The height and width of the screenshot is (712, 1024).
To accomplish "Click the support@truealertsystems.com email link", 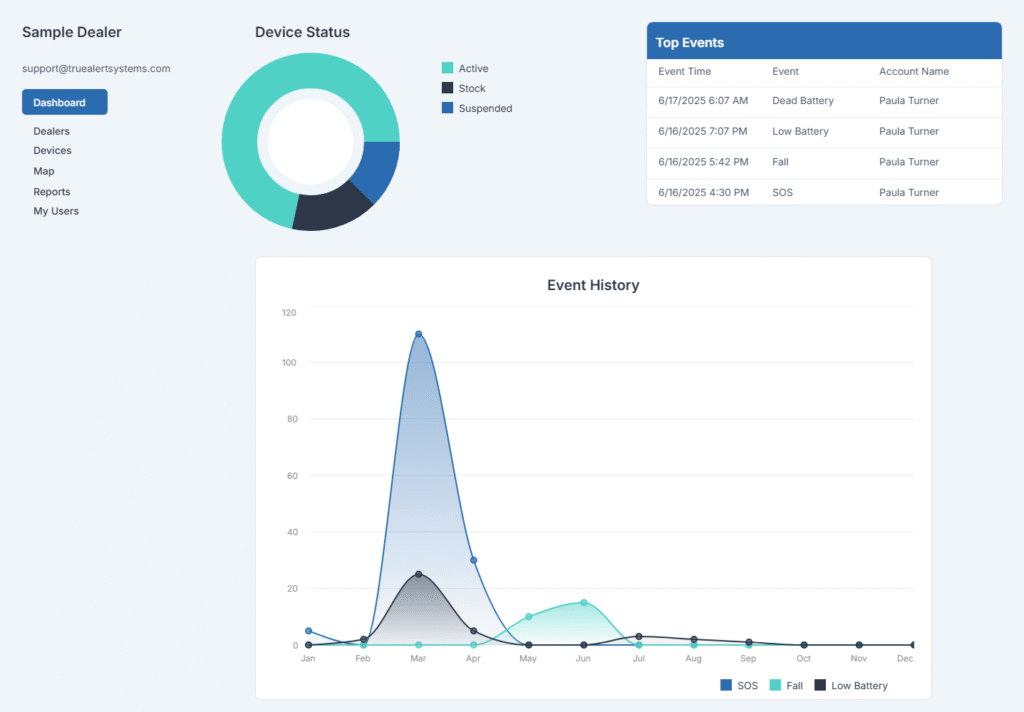I will (x=97, y=68).
